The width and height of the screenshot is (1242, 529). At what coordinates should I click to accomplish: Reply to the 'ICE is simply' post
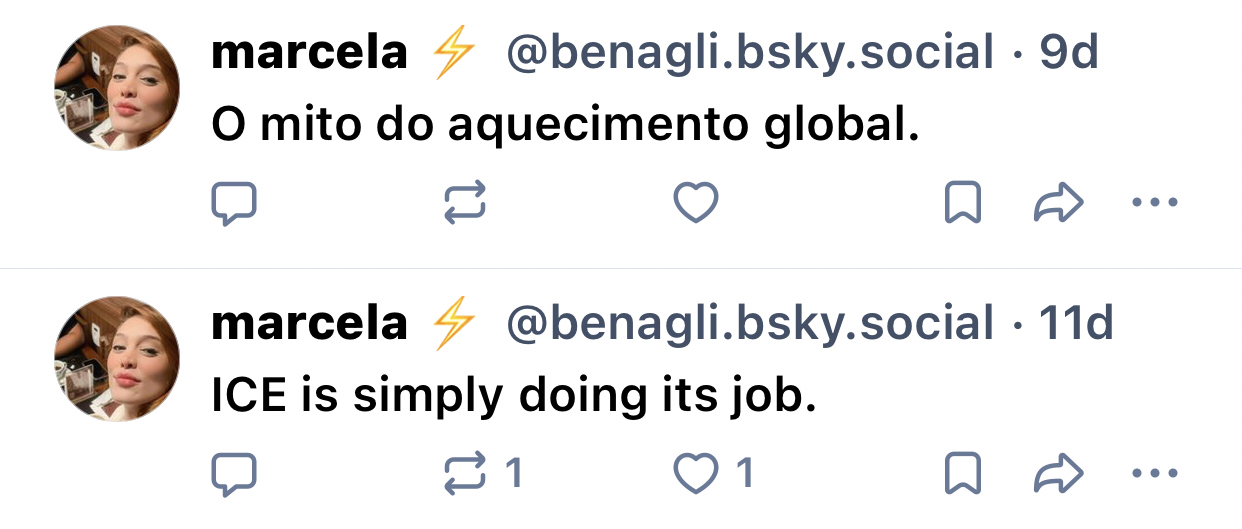coord(234,474)
